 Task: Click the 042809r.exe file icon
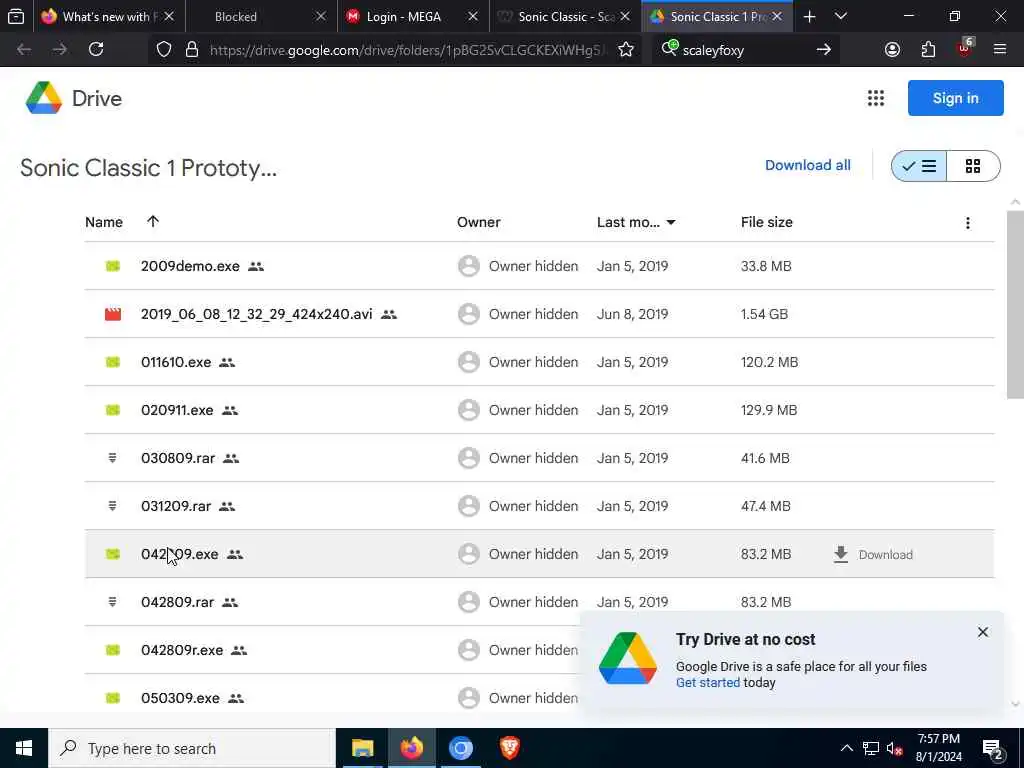click(x=113, y=650)
